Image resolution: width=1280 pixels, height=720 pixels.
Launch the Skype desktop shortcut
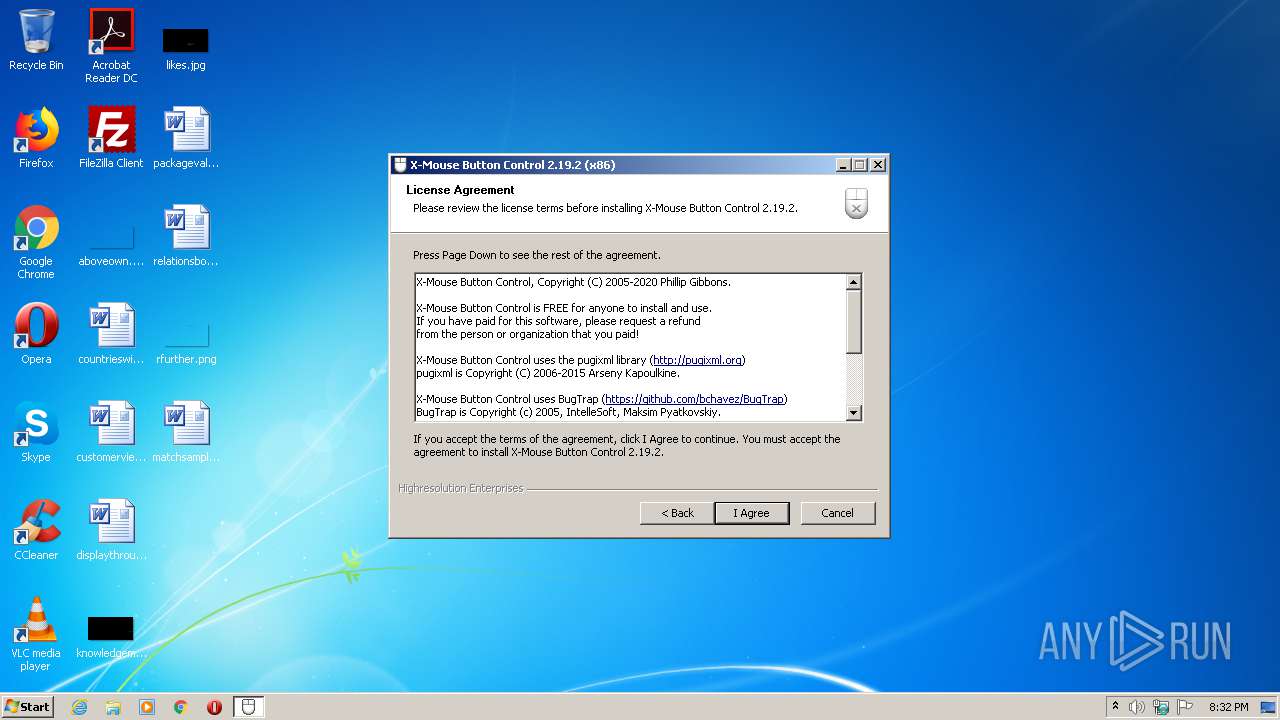(x=36, y=432)
